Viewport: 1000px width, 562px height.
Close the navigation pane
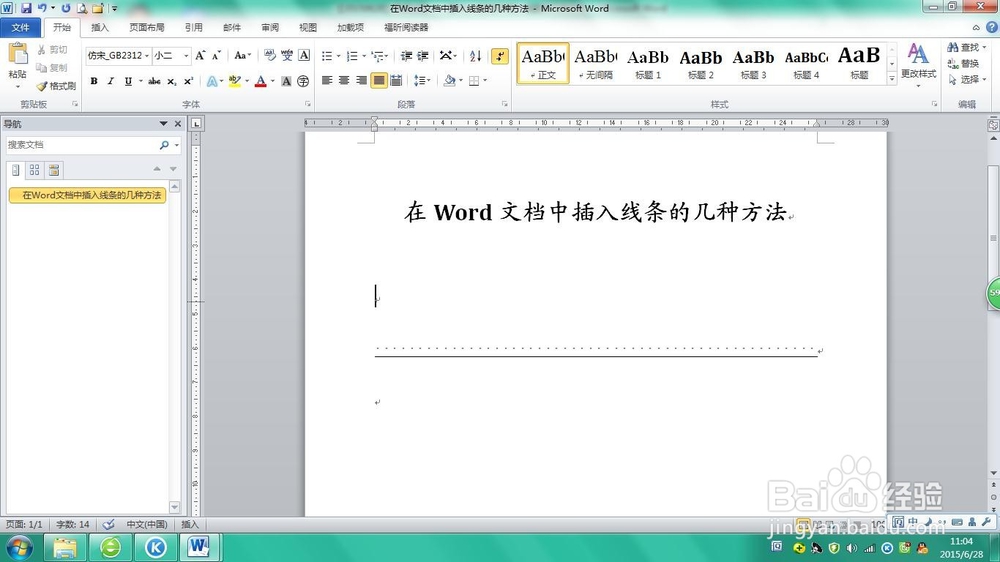[178, 124]
